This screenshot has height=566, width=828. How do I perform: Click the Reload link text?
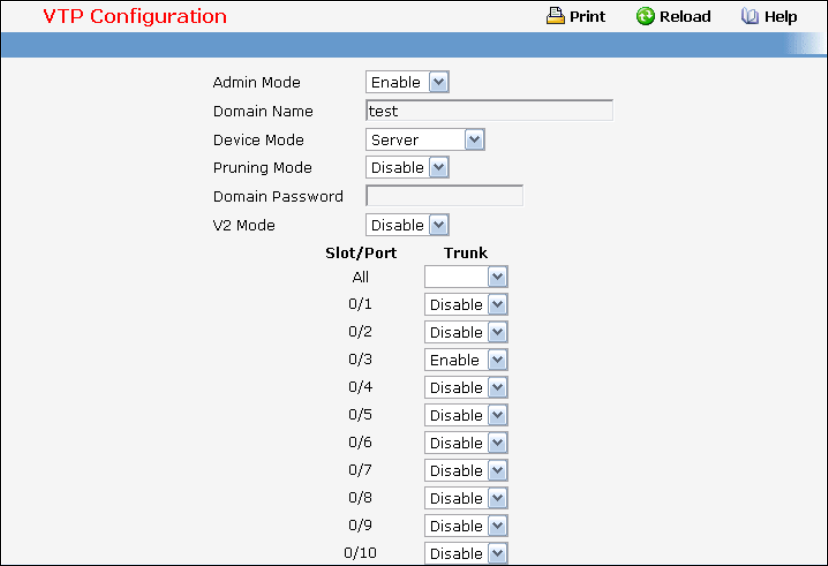coord(685,17)
